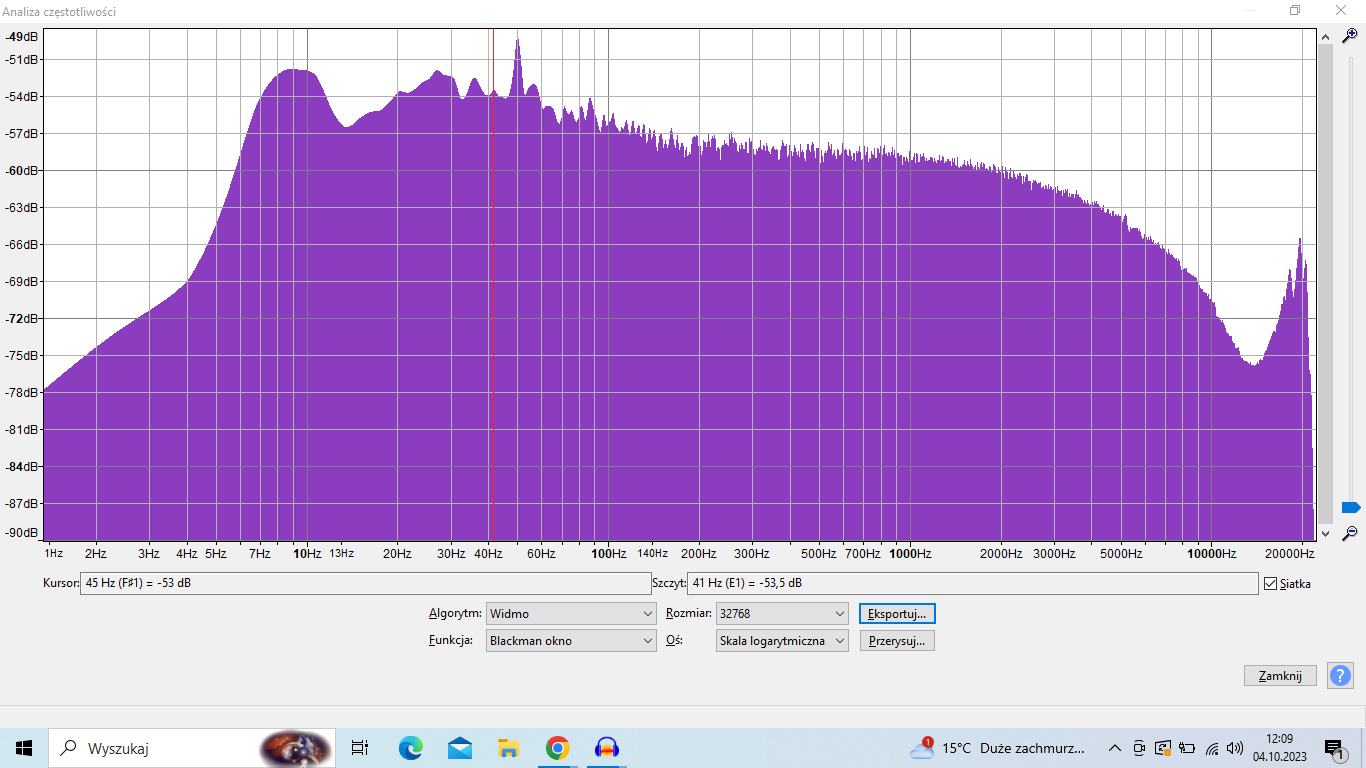1366x768 pixels.
Task: Open Audacity from the taskbar headphones icon
Action: pos(607,747)
